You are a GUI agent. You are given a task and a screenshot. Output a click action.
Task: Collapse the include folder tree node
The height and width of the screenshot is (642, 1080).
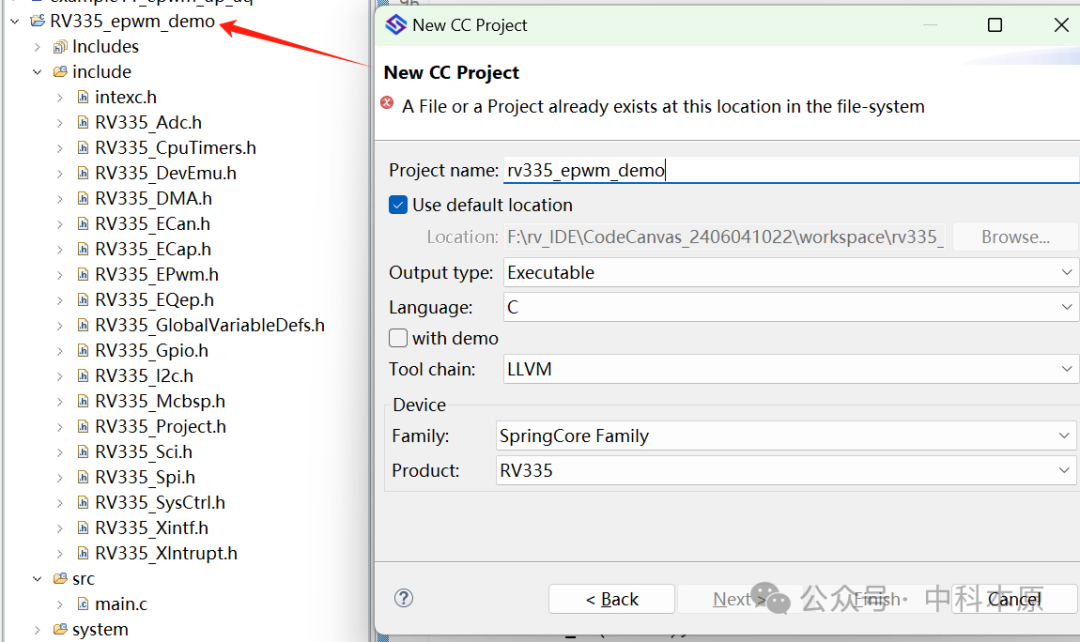tap(37, 72)
